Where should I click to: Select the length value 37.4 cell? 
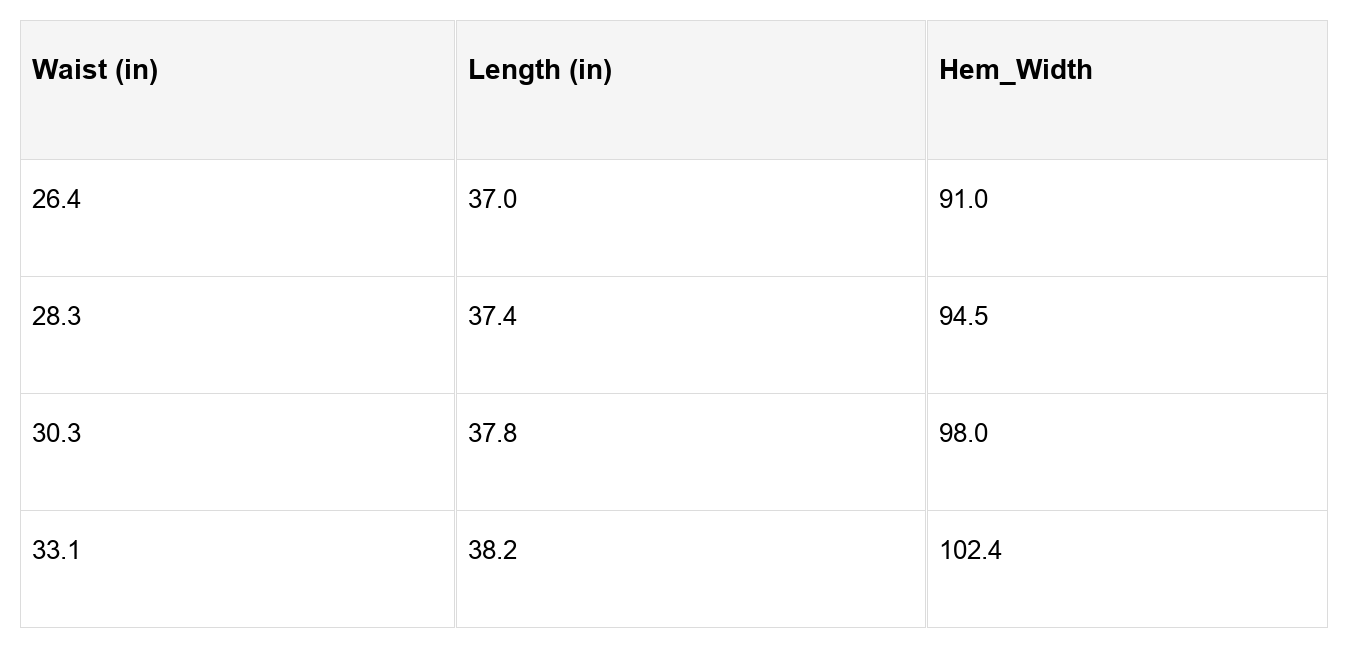492,317
